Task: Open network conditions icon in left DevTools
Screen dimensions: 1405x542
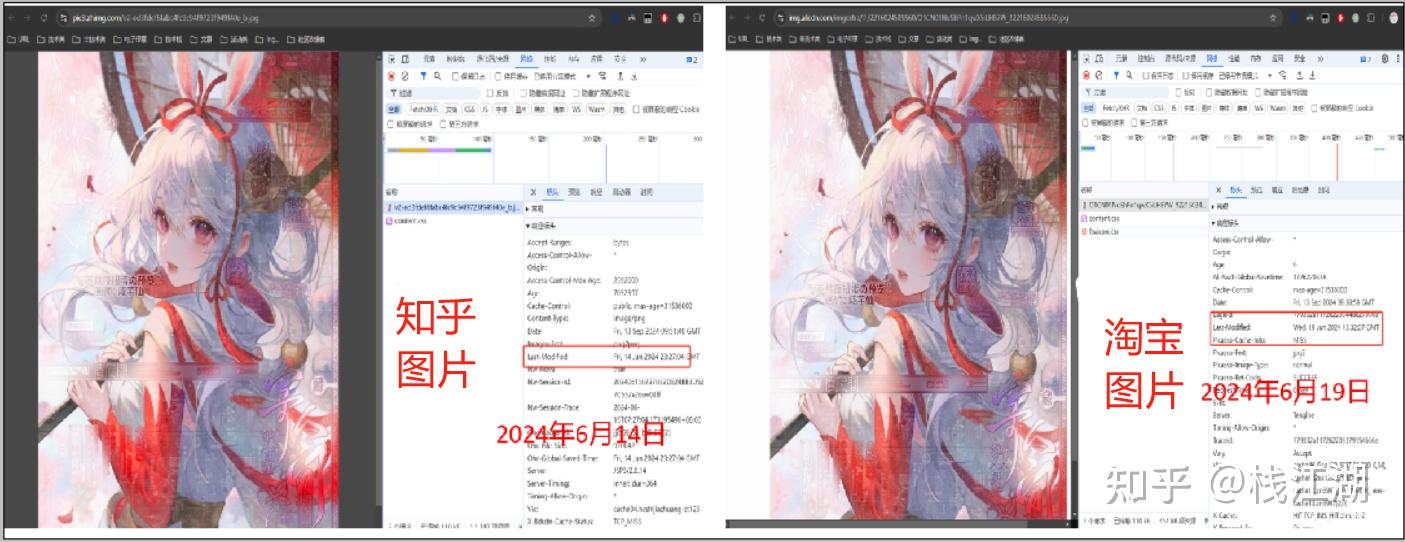Action: click(602, 76)
